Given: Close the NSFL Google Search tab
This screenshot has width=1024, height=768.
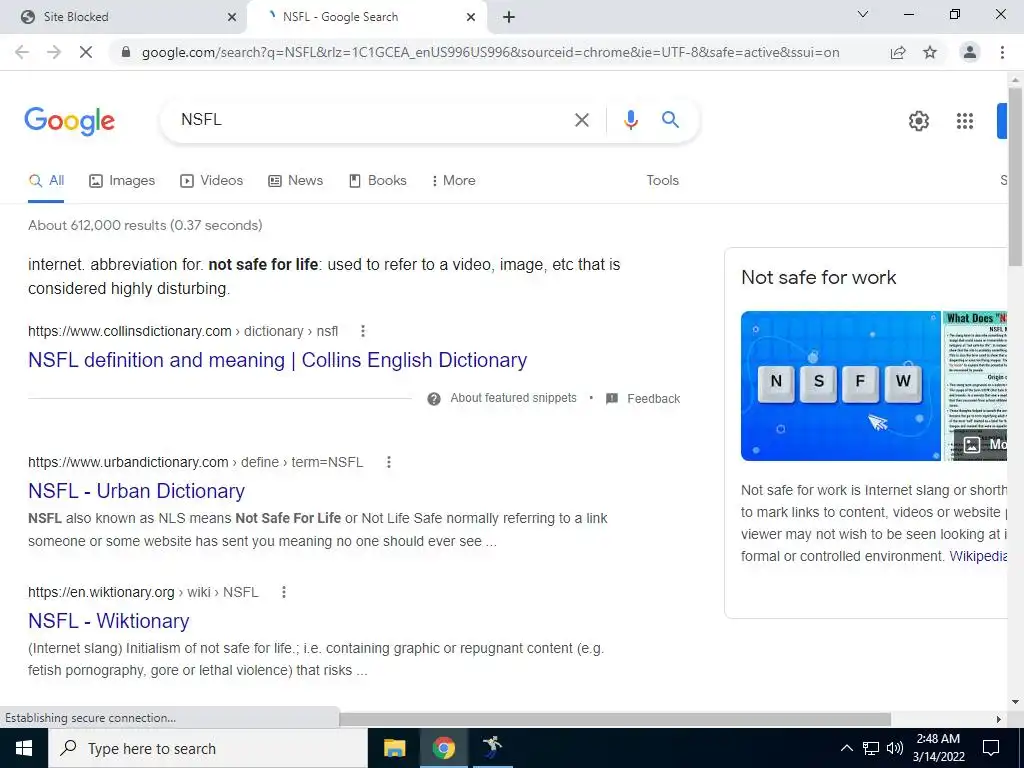Looking at the screenshot, I should (x=471, y=17).
